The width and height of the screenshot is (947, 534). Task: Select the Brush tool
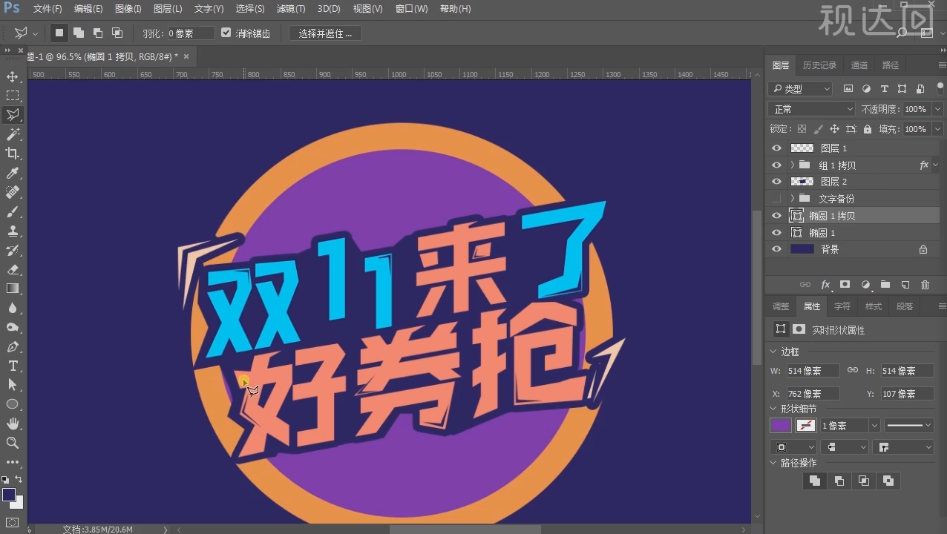pyautogui.click(x=12, y=211)
